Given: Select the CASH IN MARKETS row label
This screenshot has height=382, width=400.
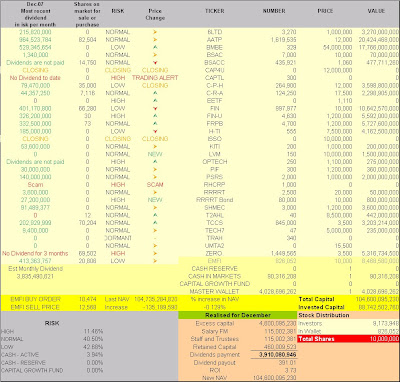Looking at the screenshot, I should 215,276.
